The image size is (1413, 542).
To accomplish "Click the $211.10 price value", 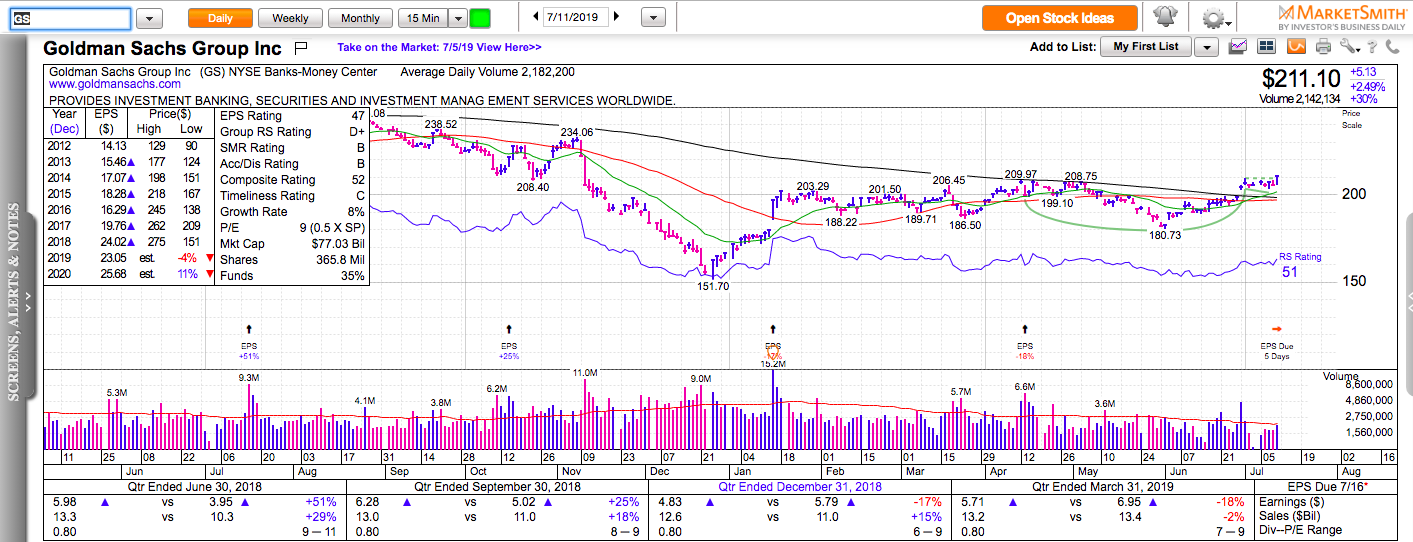I will tap(1301, 78).
